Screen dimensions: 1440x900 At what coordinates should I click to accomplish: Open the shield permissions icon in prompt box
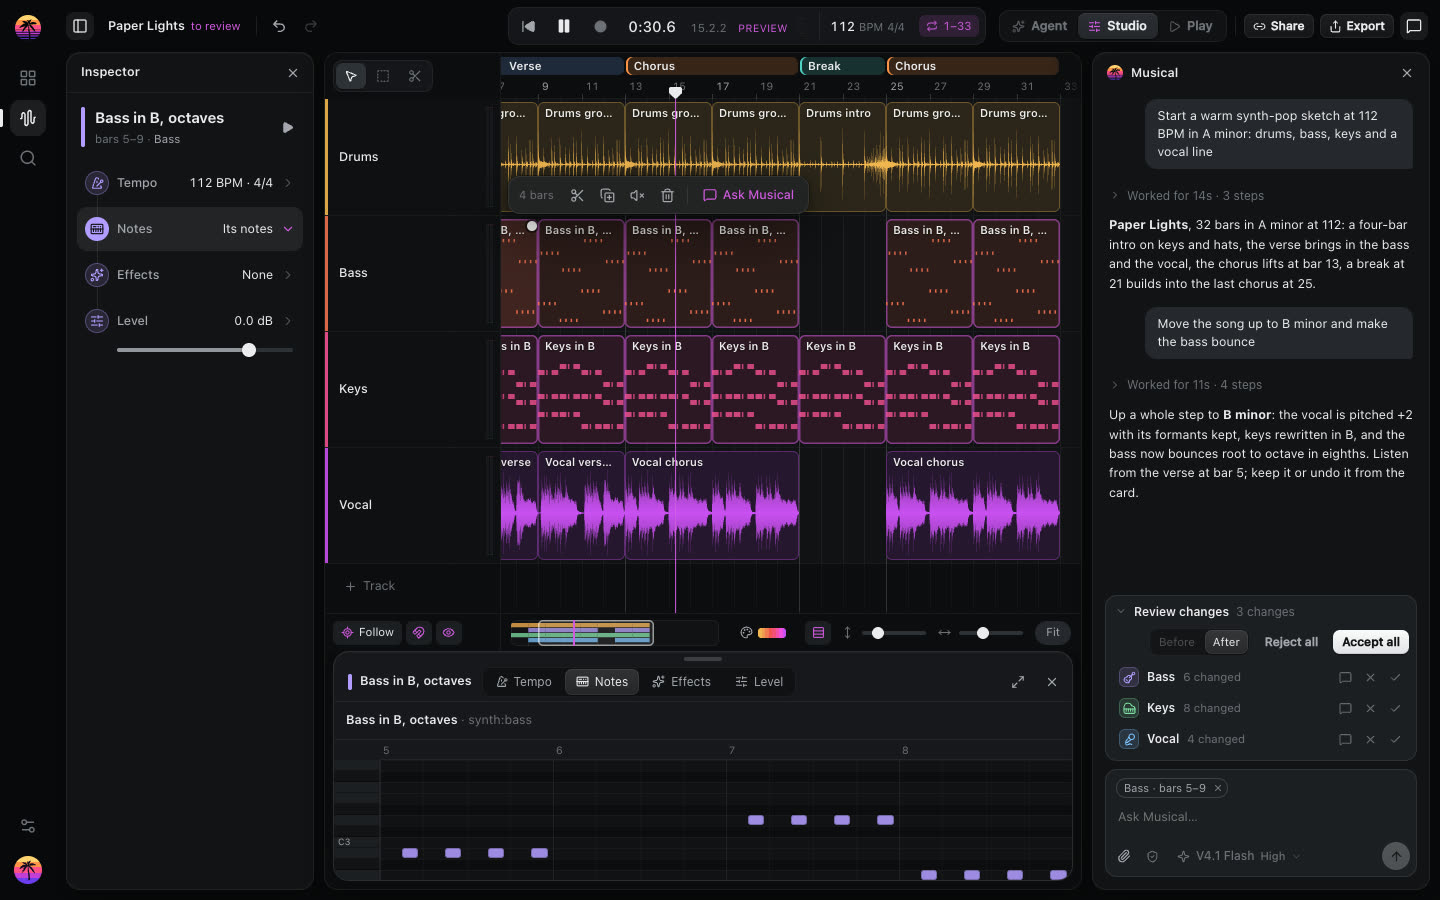click(x=1152, y=856)
